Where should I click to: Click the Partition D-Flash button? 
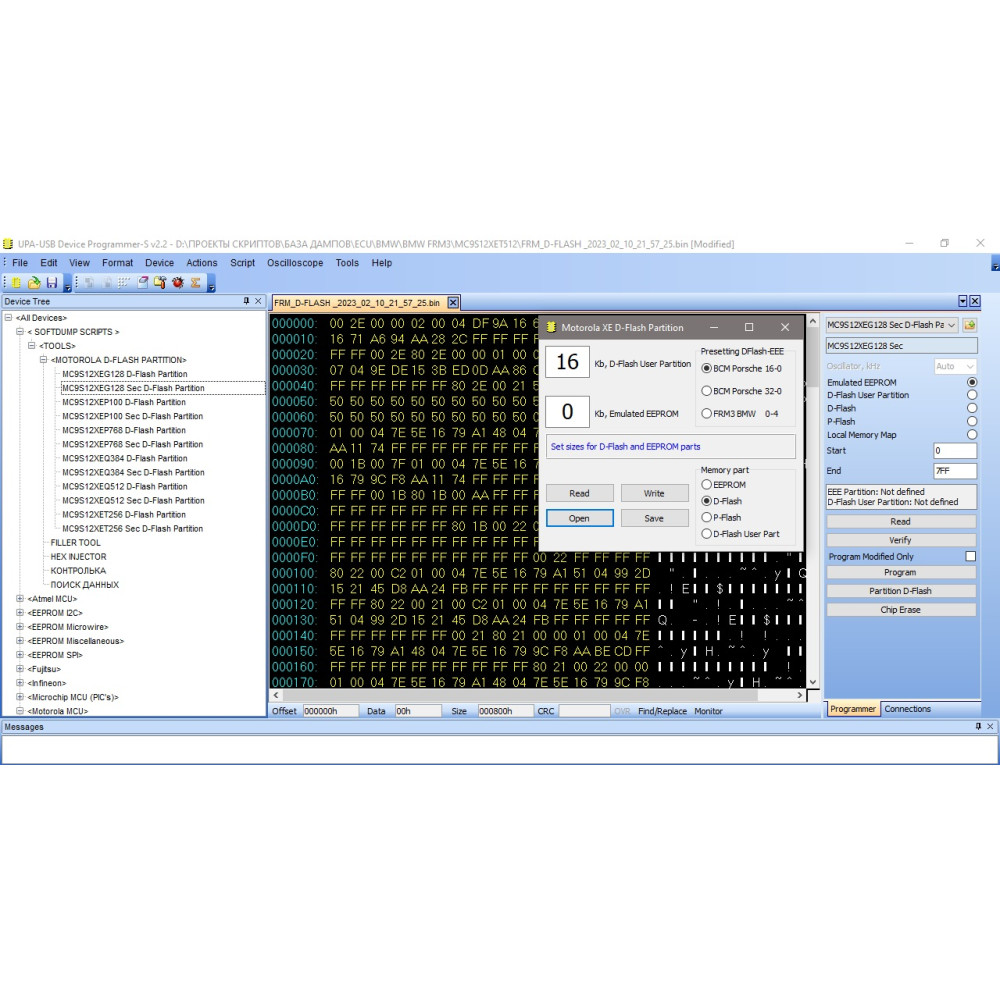(x=901, y=591)
